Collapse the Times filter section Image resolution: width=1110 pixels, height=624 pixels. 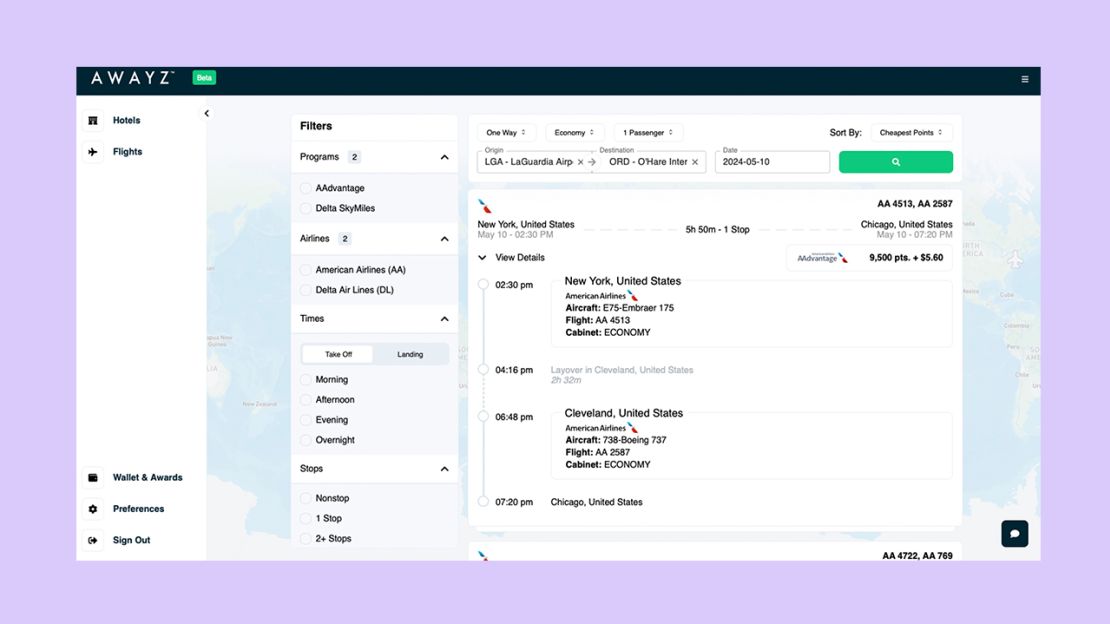[445, 319]
